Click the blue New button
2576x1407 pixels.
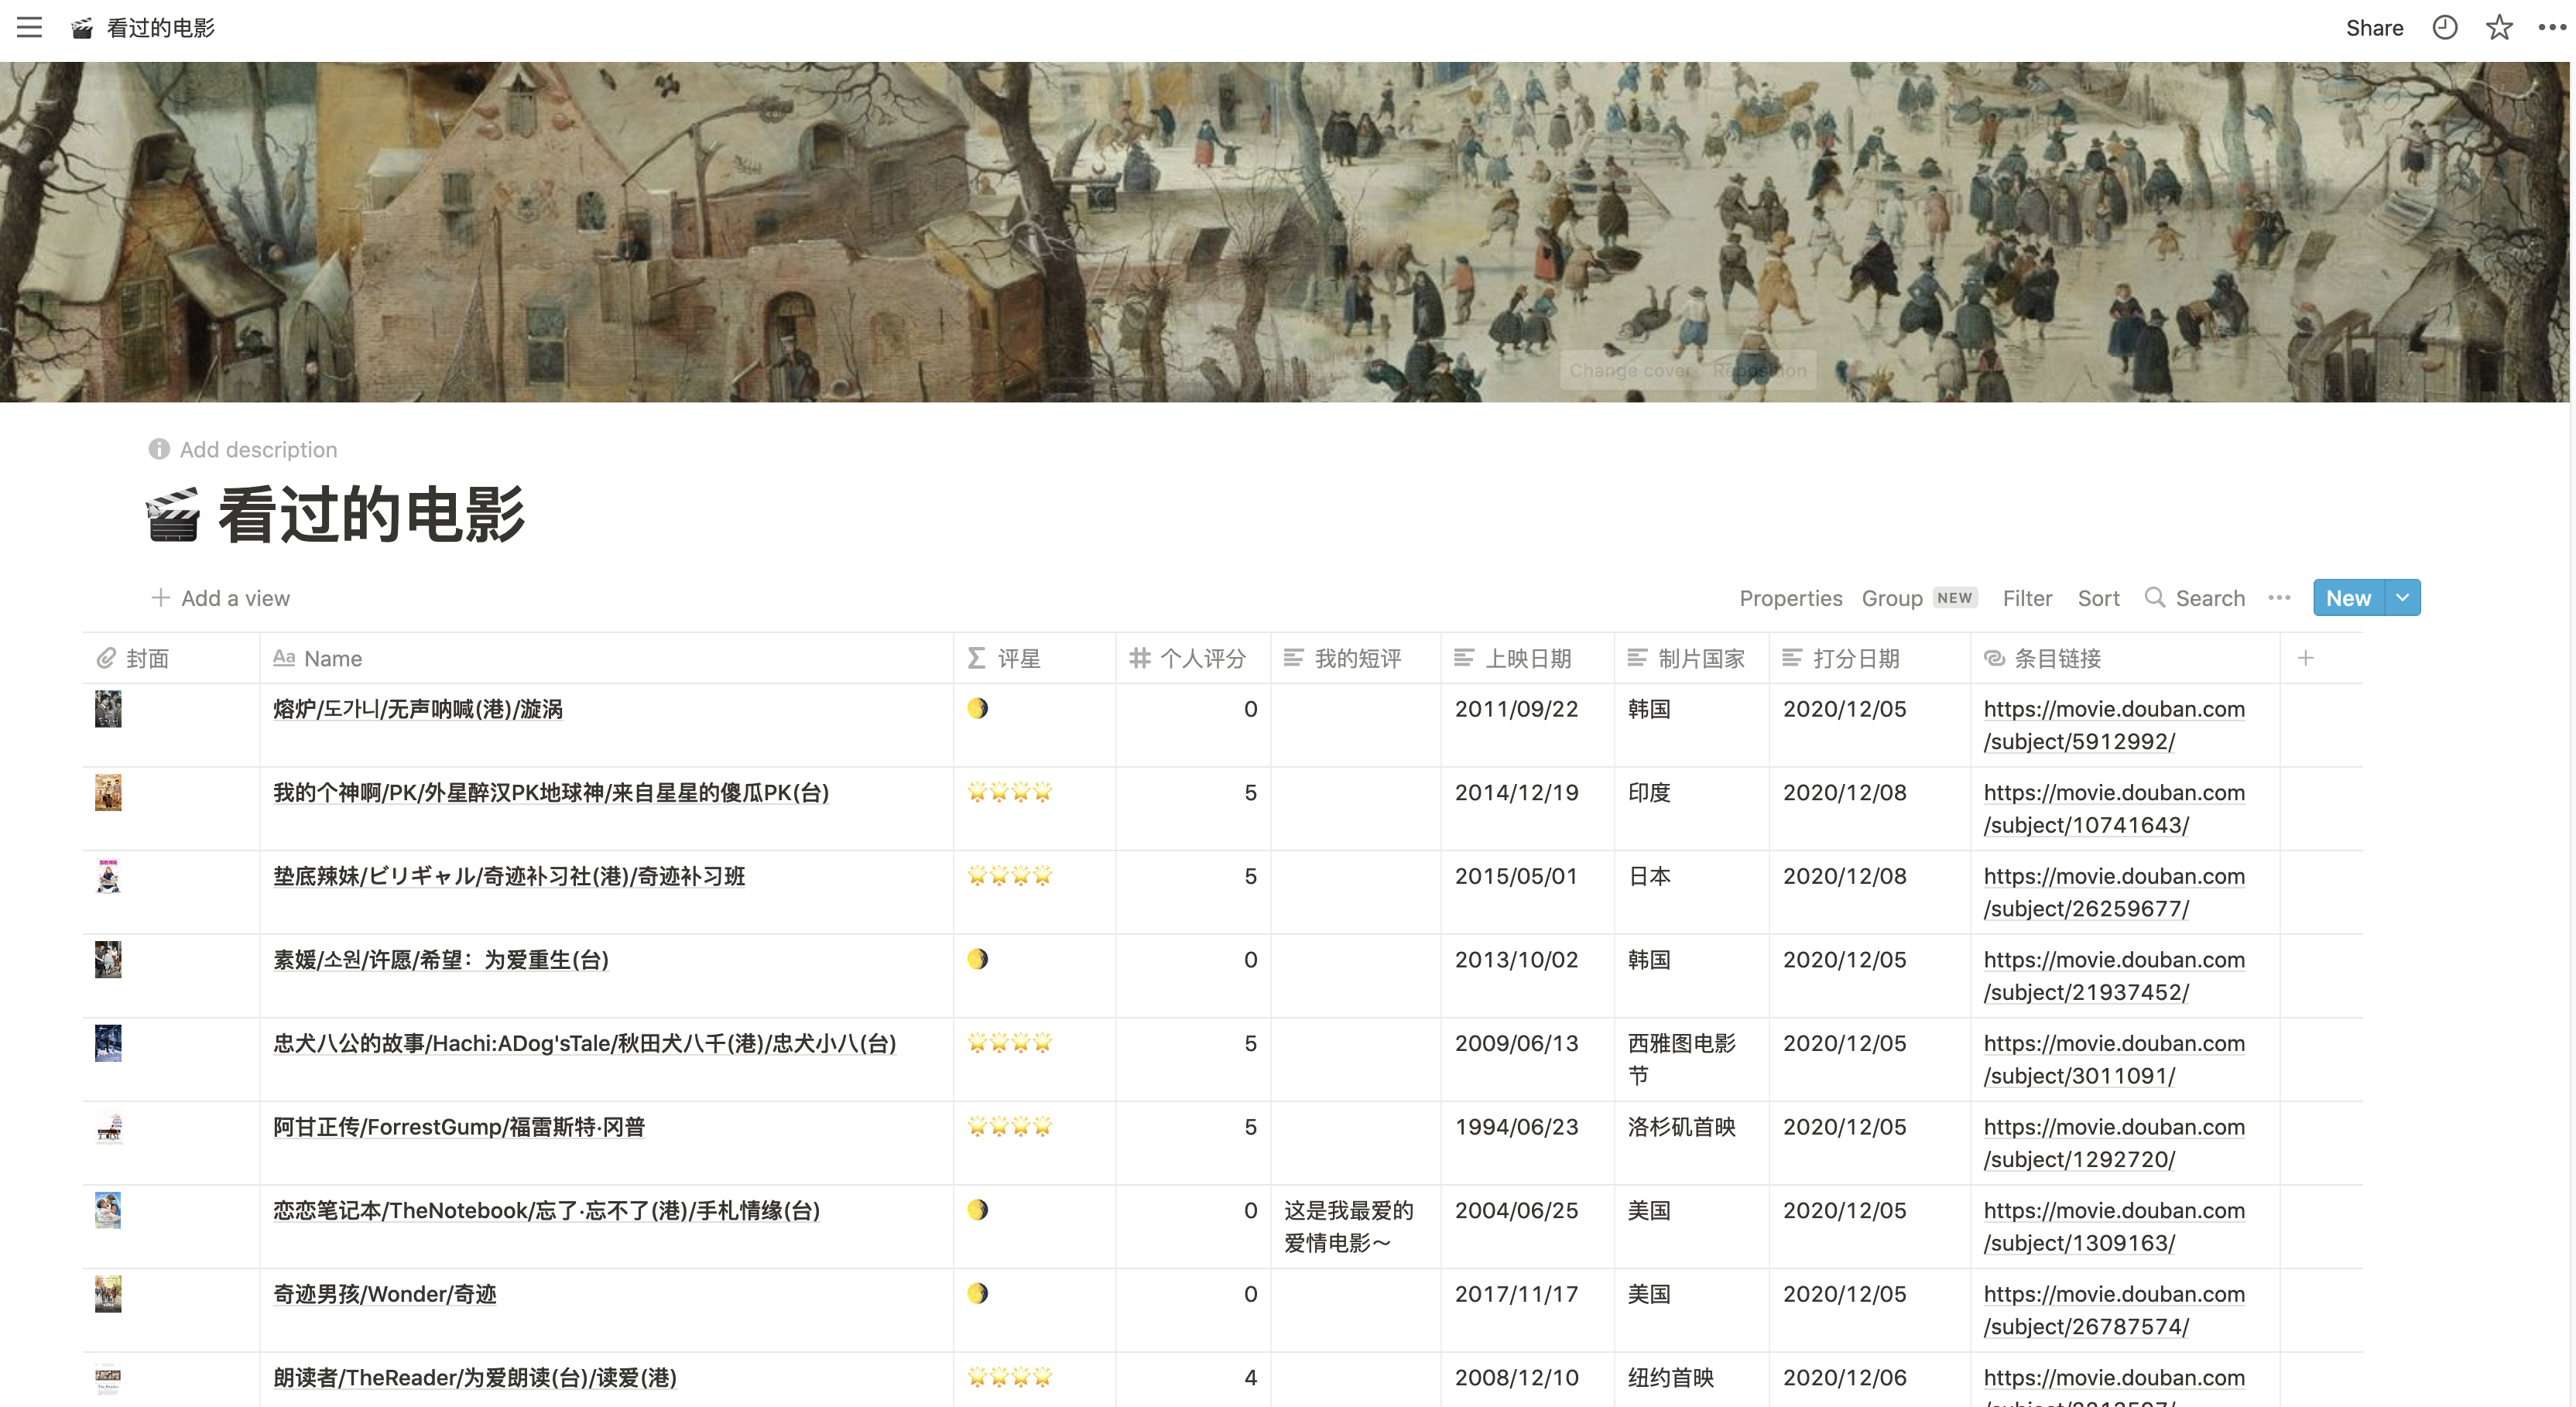pyautogui.click(x=2347, y=597)
